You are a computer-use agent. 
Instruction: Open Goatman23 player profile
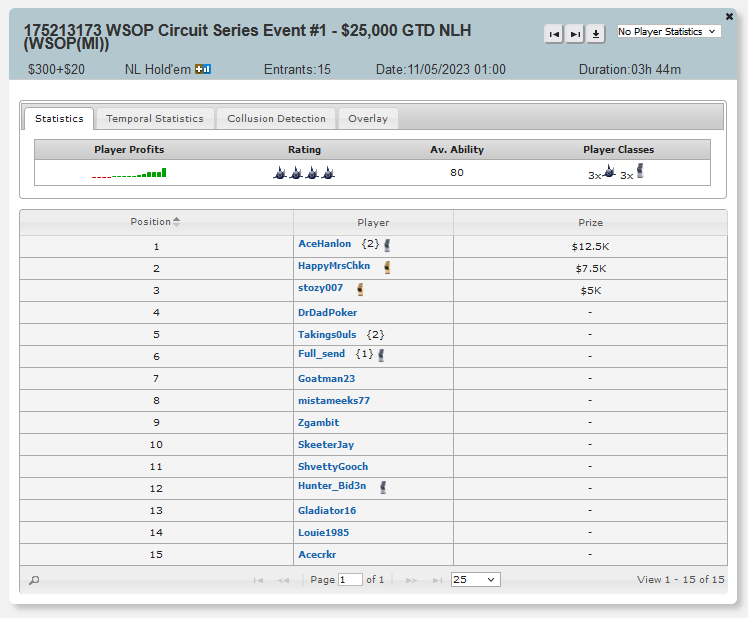tap(326, 378)
